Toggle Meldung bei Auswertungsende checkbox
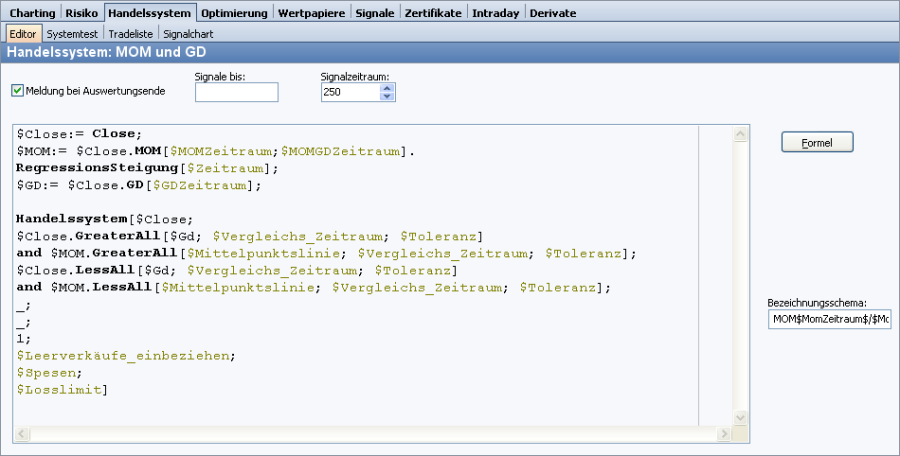The width and height of the screenshot is (900, 456). 17,91
